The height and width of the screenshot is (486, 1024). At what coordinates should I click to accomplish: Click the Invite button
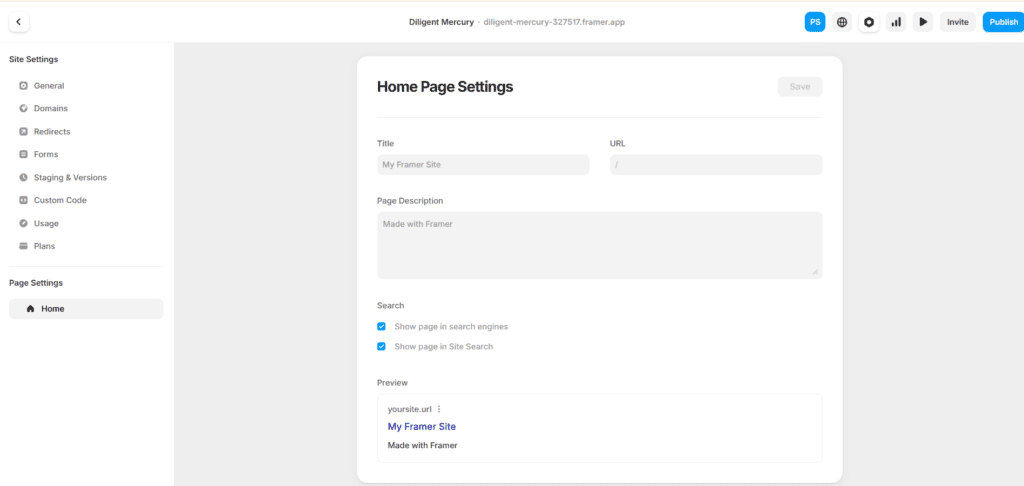[x=958, y=22]
